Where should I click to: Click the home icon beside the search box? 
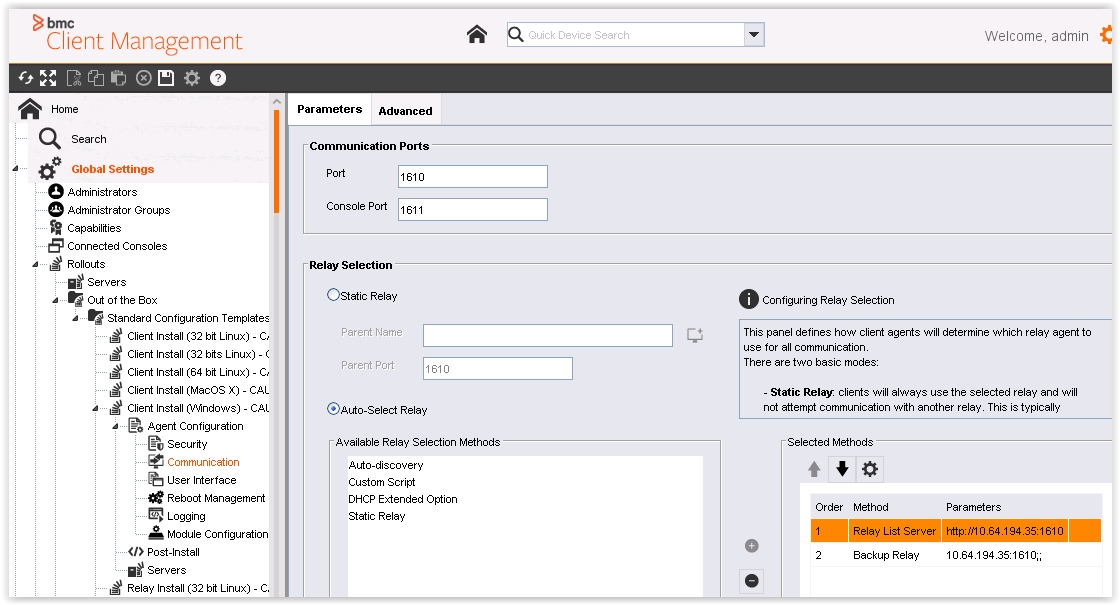(x=477, y=35)
